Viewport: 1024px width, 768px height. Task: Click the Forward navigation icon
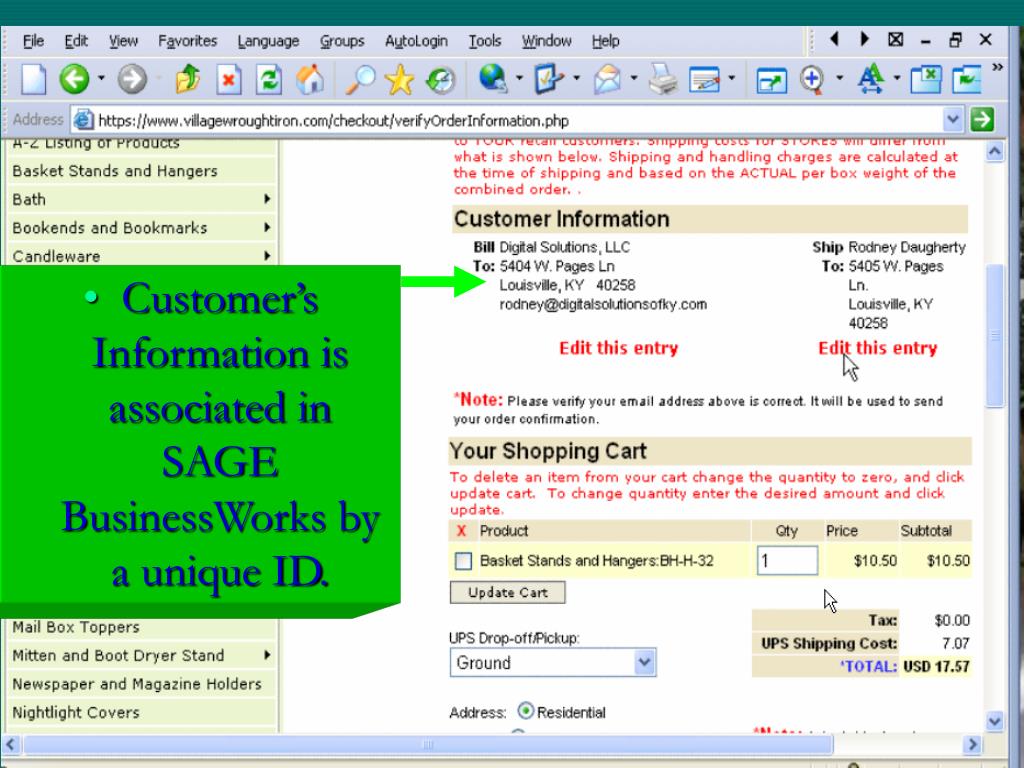point(131,80)
